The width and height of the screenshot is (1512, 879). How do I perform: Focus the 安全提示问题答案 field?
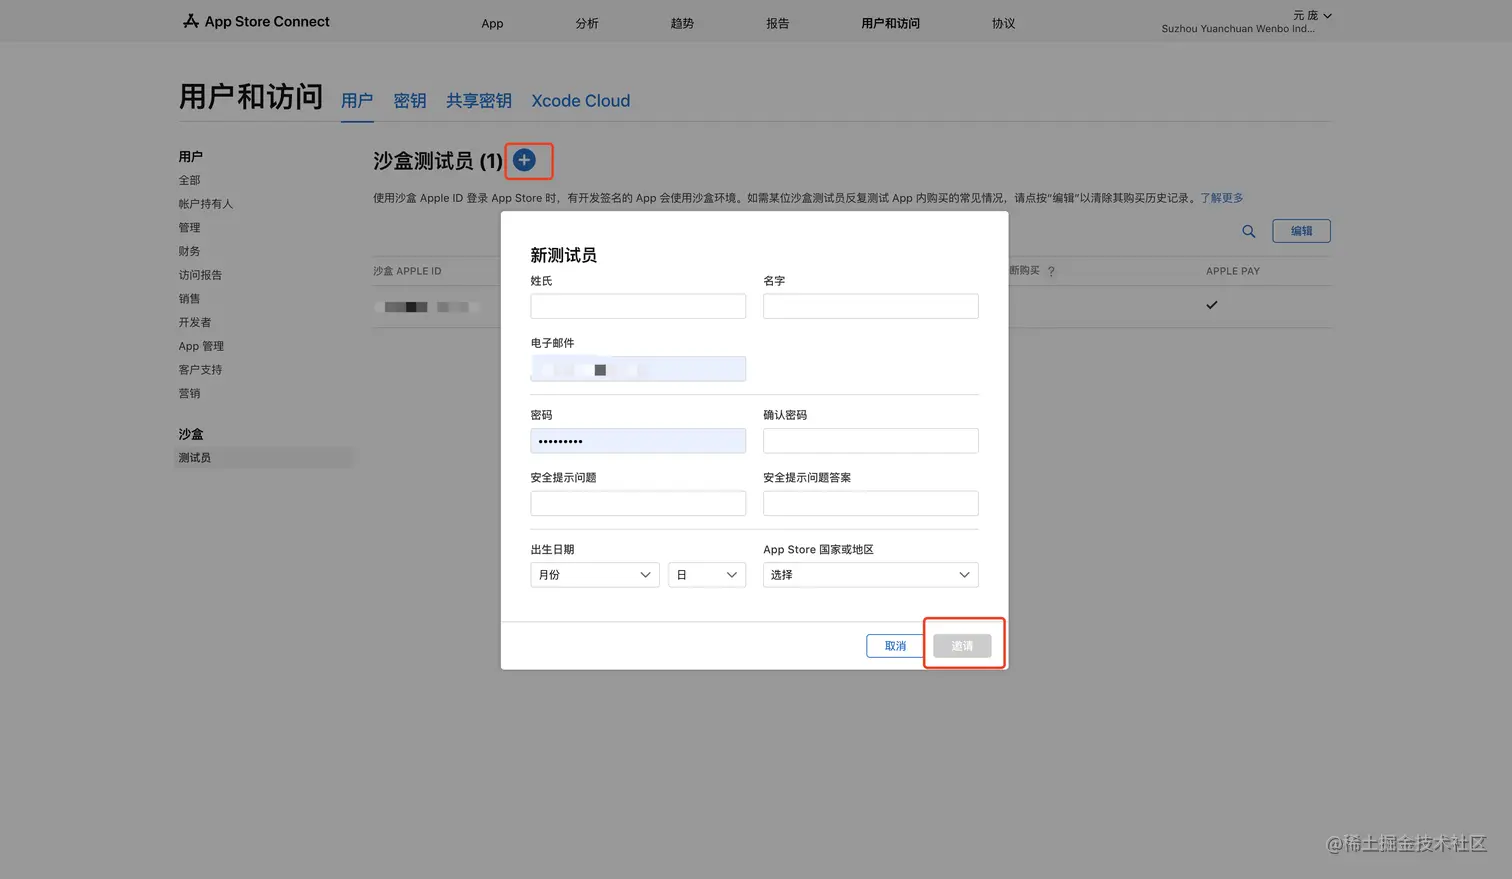click(x=870, y=503)
